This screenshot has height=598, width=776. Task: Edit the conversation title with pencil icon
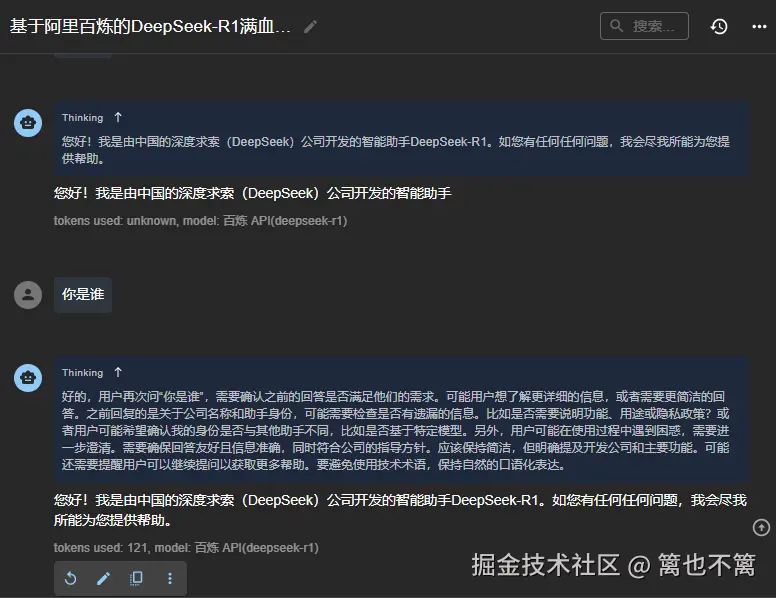pyautogui.click(x=310, y=26)
